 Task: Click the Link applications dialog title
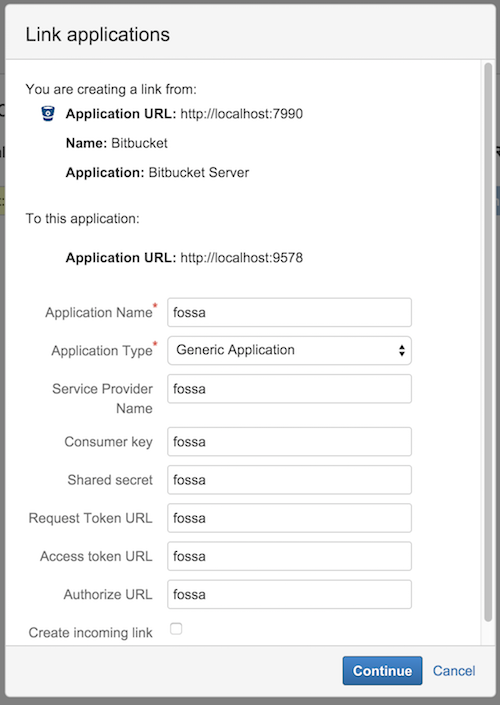pyautogui.click(x=98, y=35)
